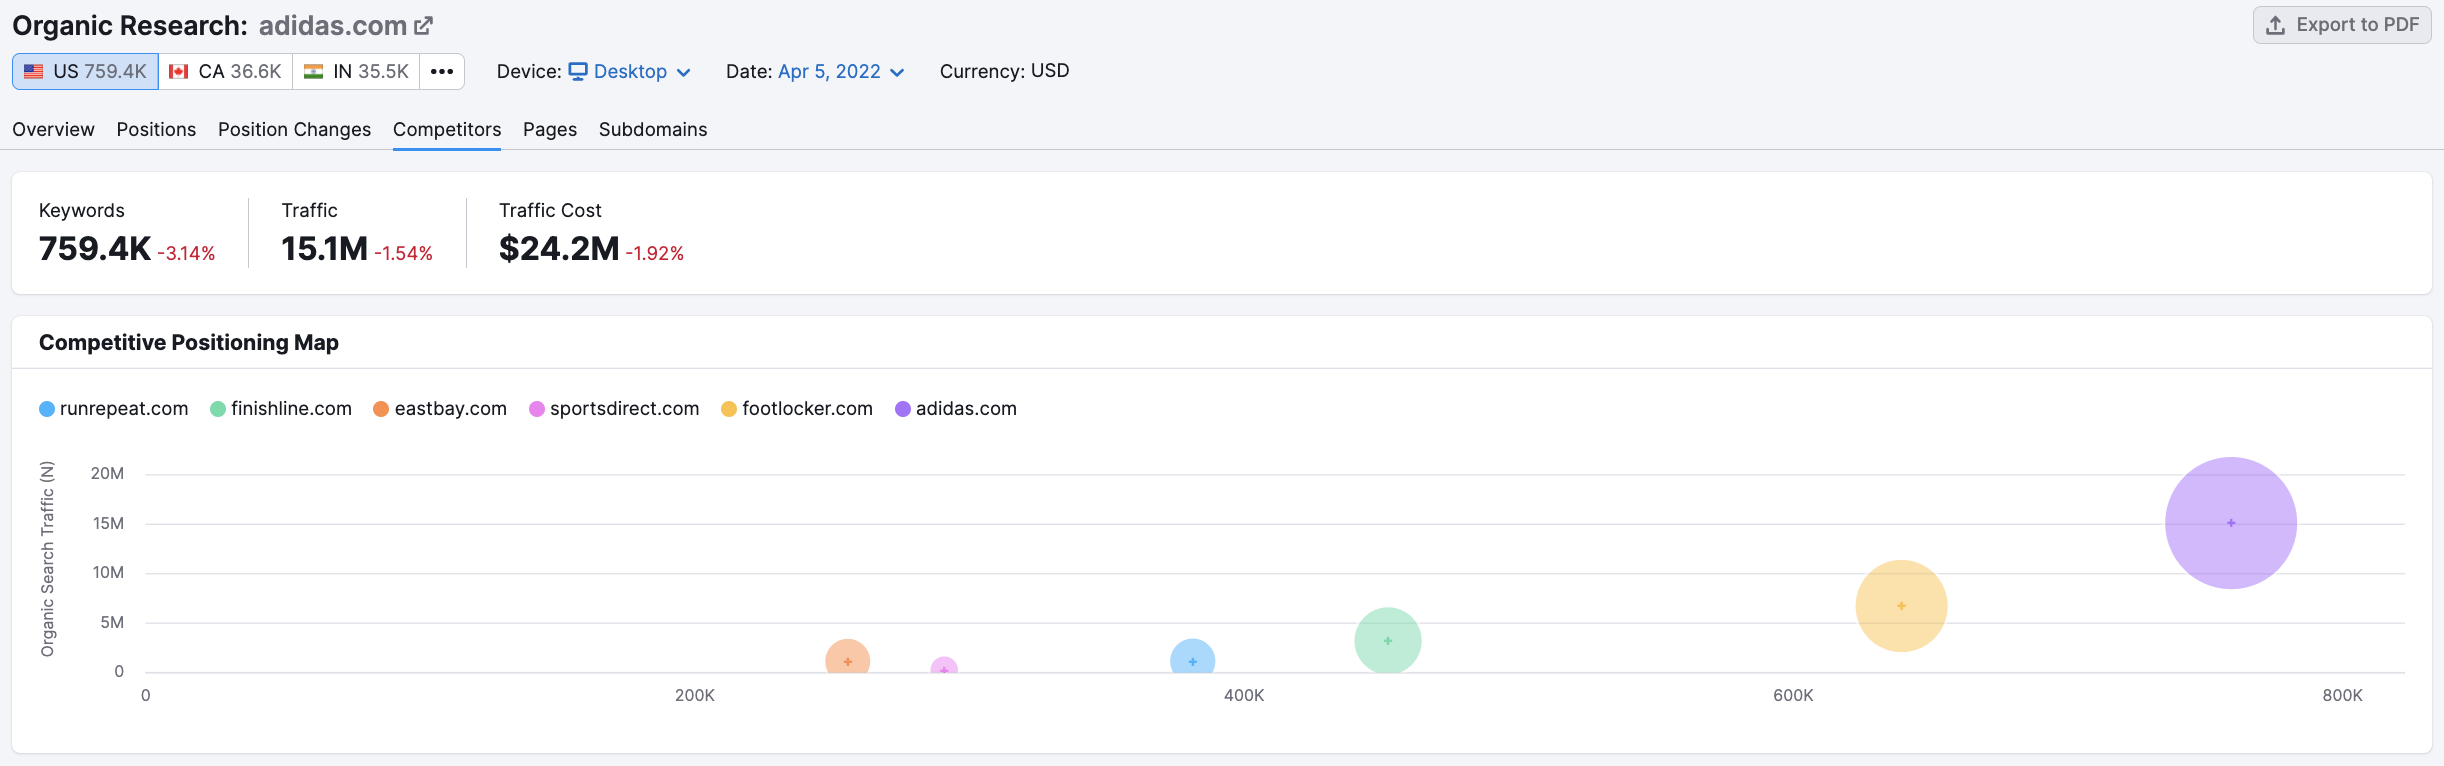
Task: Click Export to PDF button
Action: pos(2342,25)
